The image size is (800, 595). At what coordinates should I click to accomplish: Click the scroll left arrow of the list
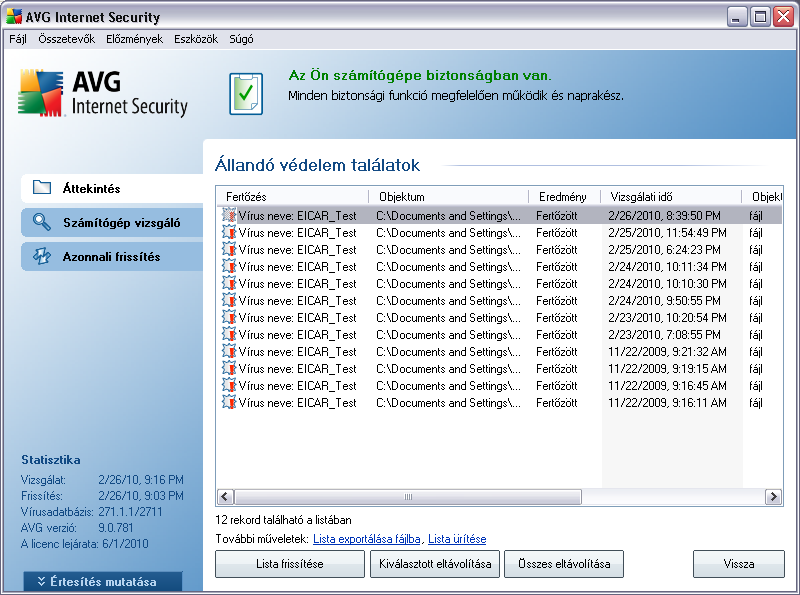pos(226,497)
